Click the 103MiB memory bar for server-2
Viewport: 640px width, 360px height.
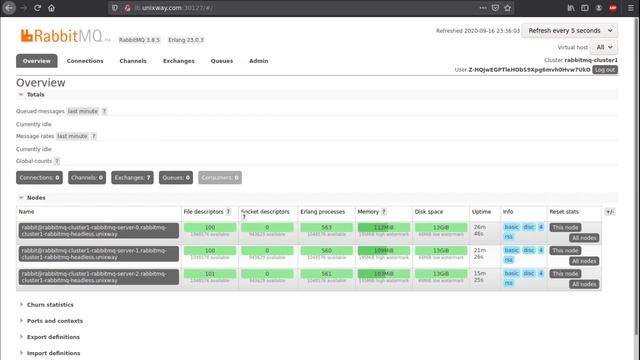pyautogui.click(x=384, y=274)
